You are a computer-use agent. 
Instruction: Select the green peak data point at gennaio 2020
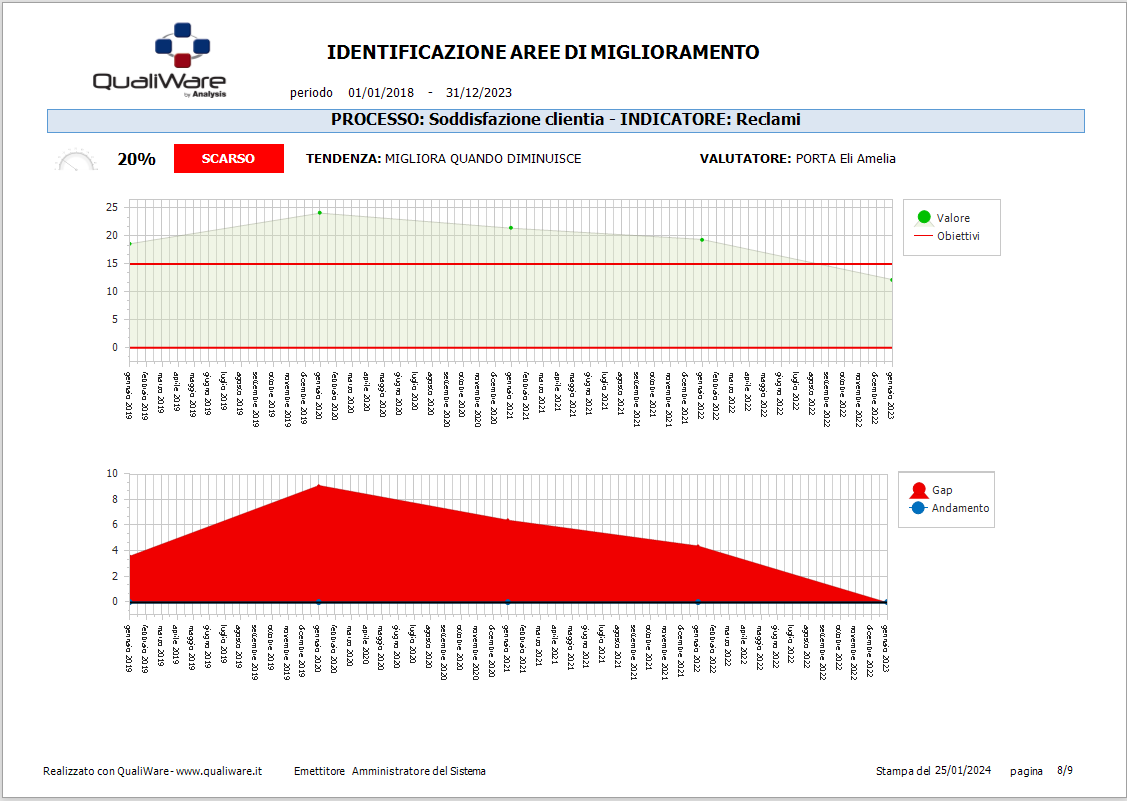319,212
